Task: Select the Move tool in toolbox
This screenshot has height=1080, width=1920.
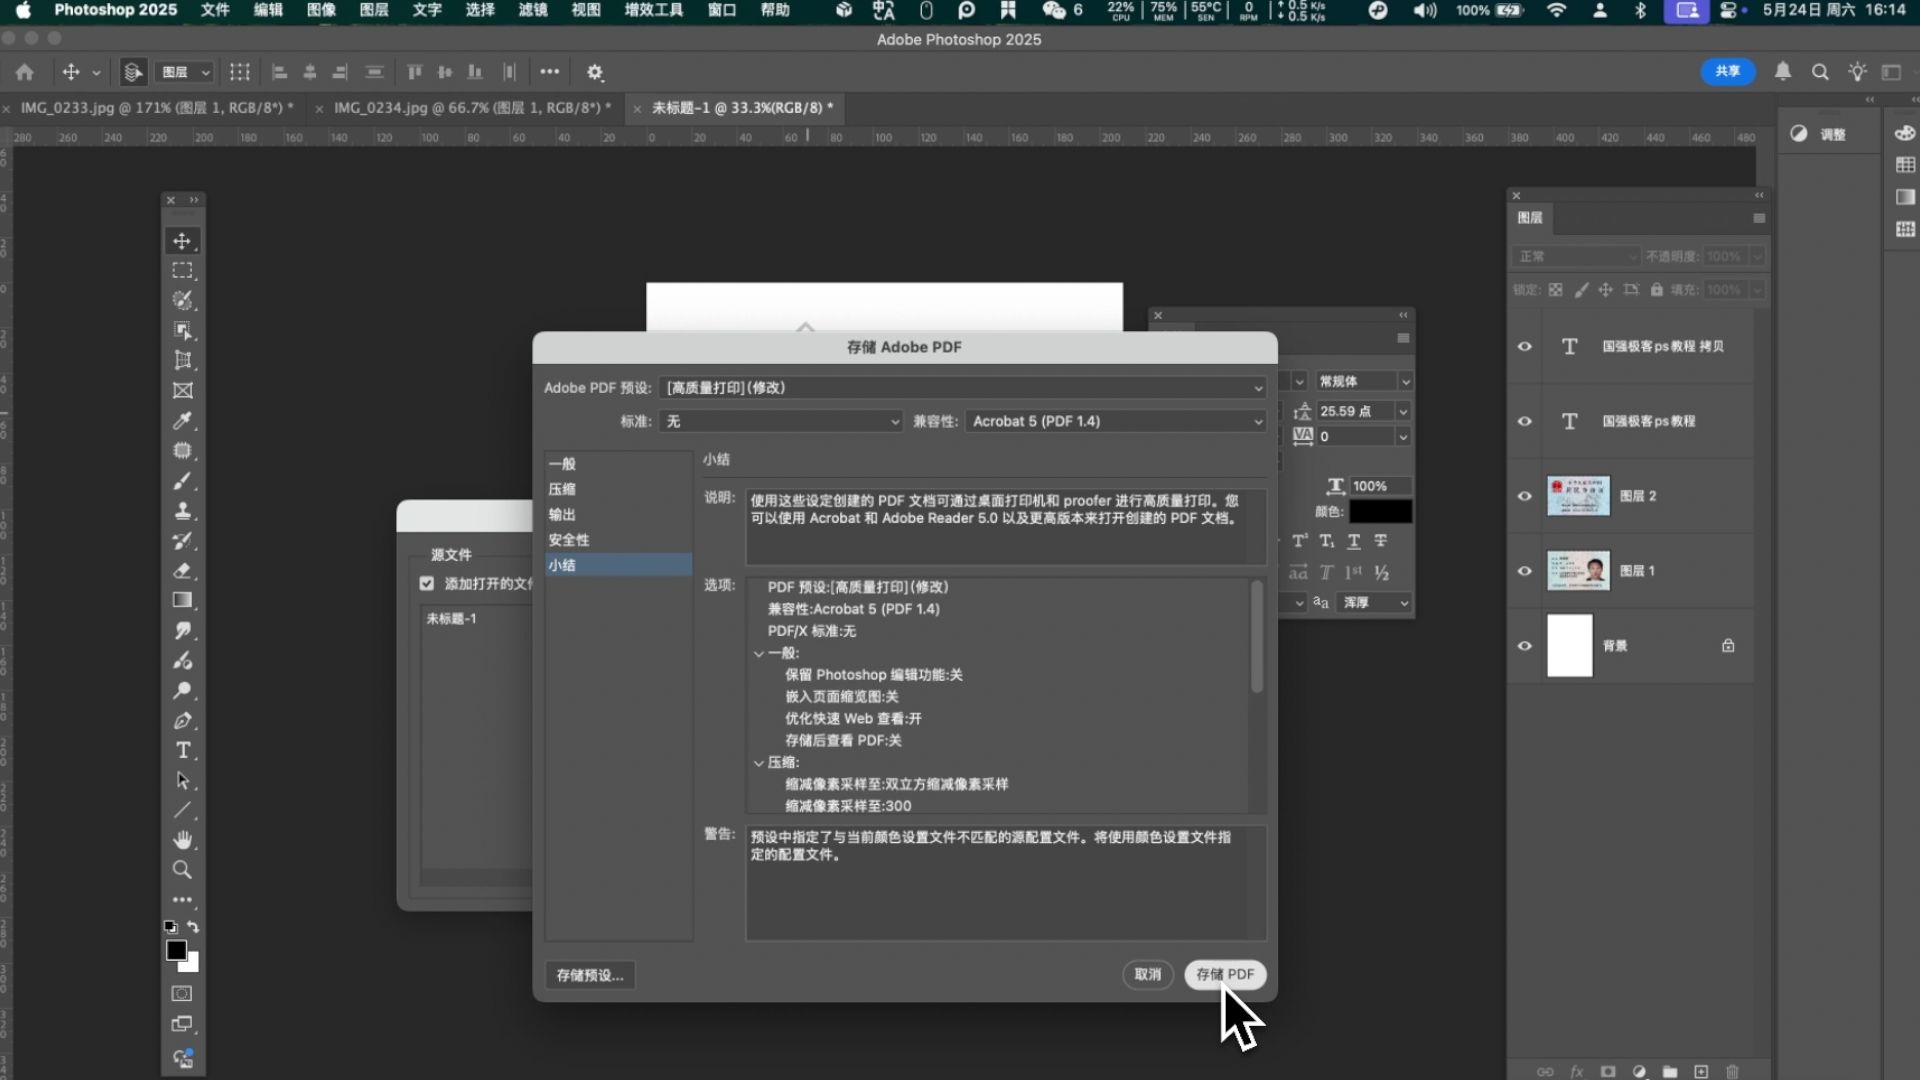Action: pos(182,241)
